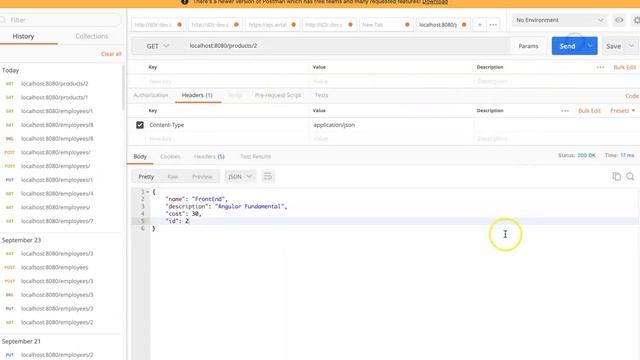
Task: Open the Tests request tab
Action: 321,95
